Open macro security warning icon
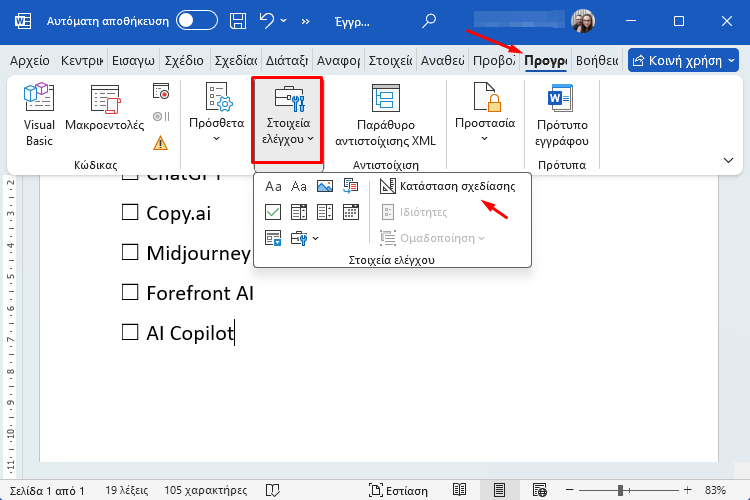 (x=160, y=143)
